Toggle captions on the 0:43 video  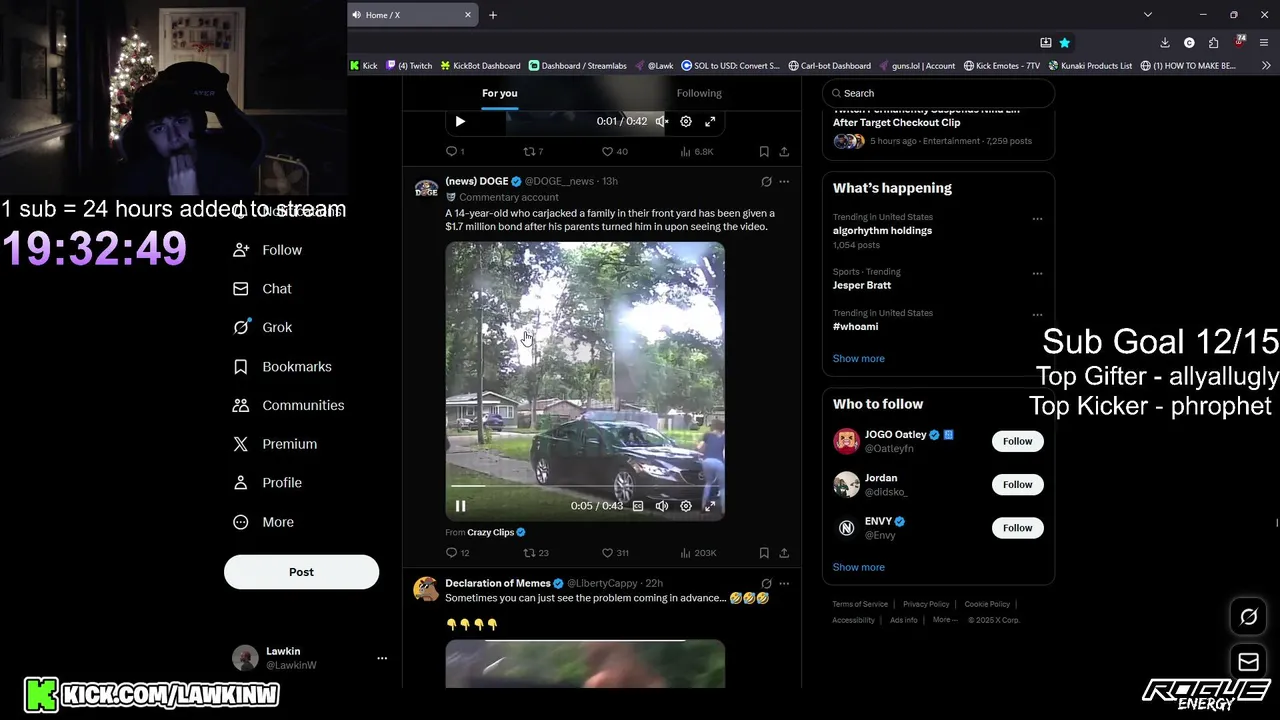[638, 506]
